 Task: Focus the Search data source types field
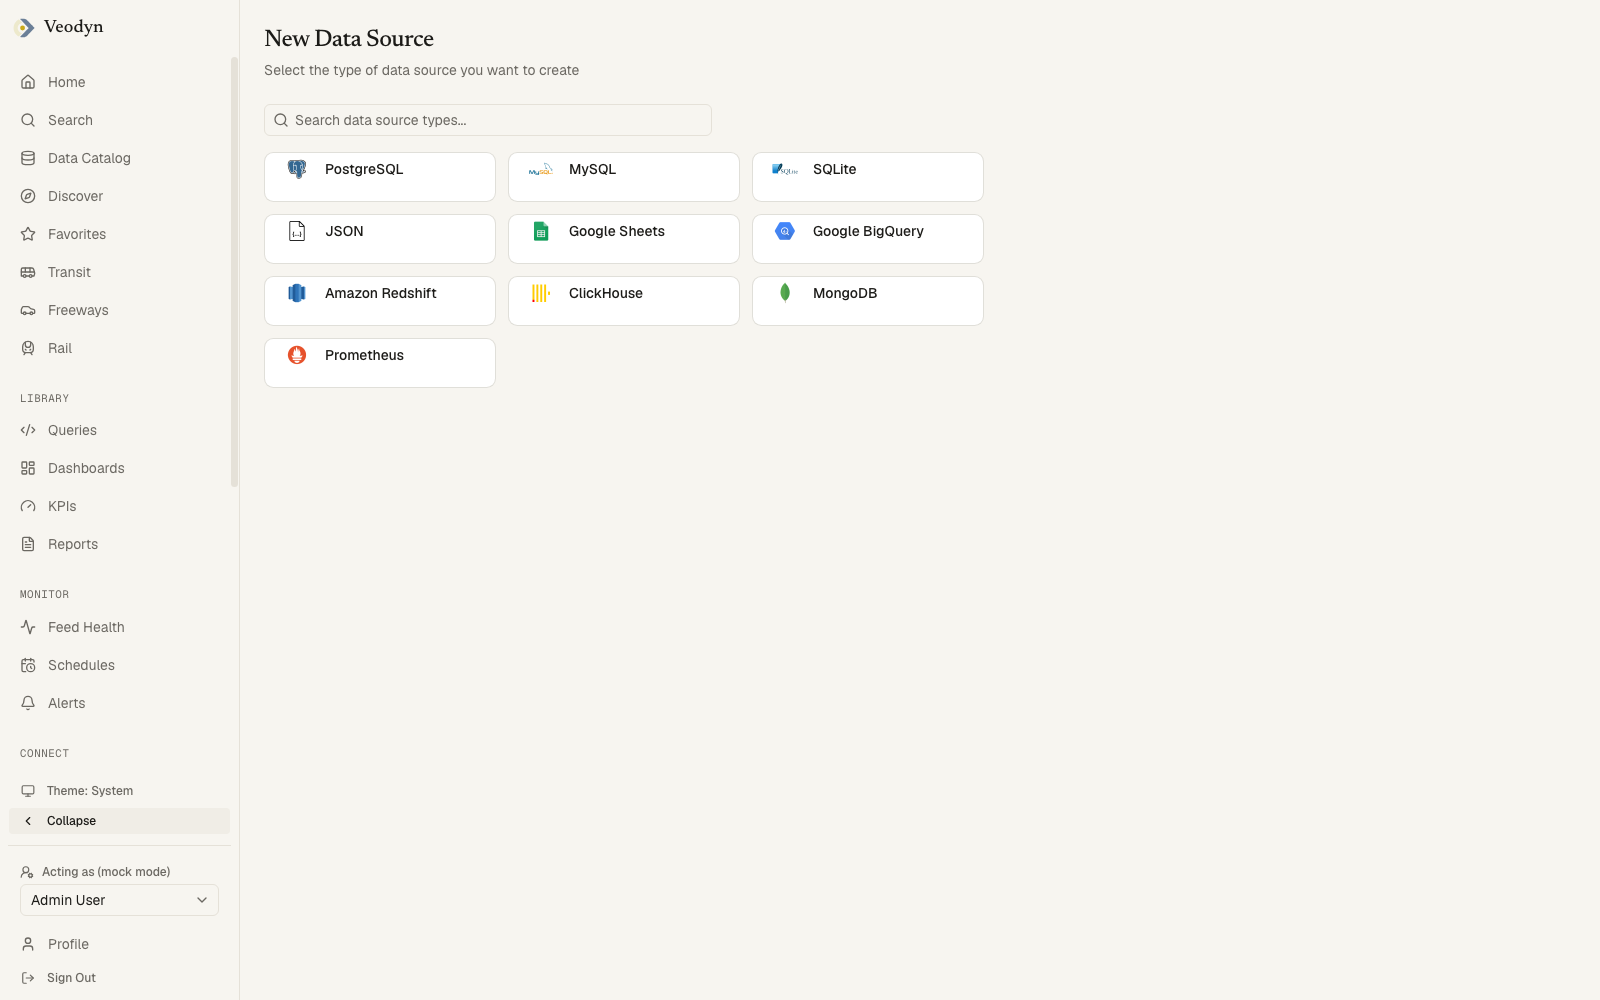pyautogui.click(x=488, y=120)
